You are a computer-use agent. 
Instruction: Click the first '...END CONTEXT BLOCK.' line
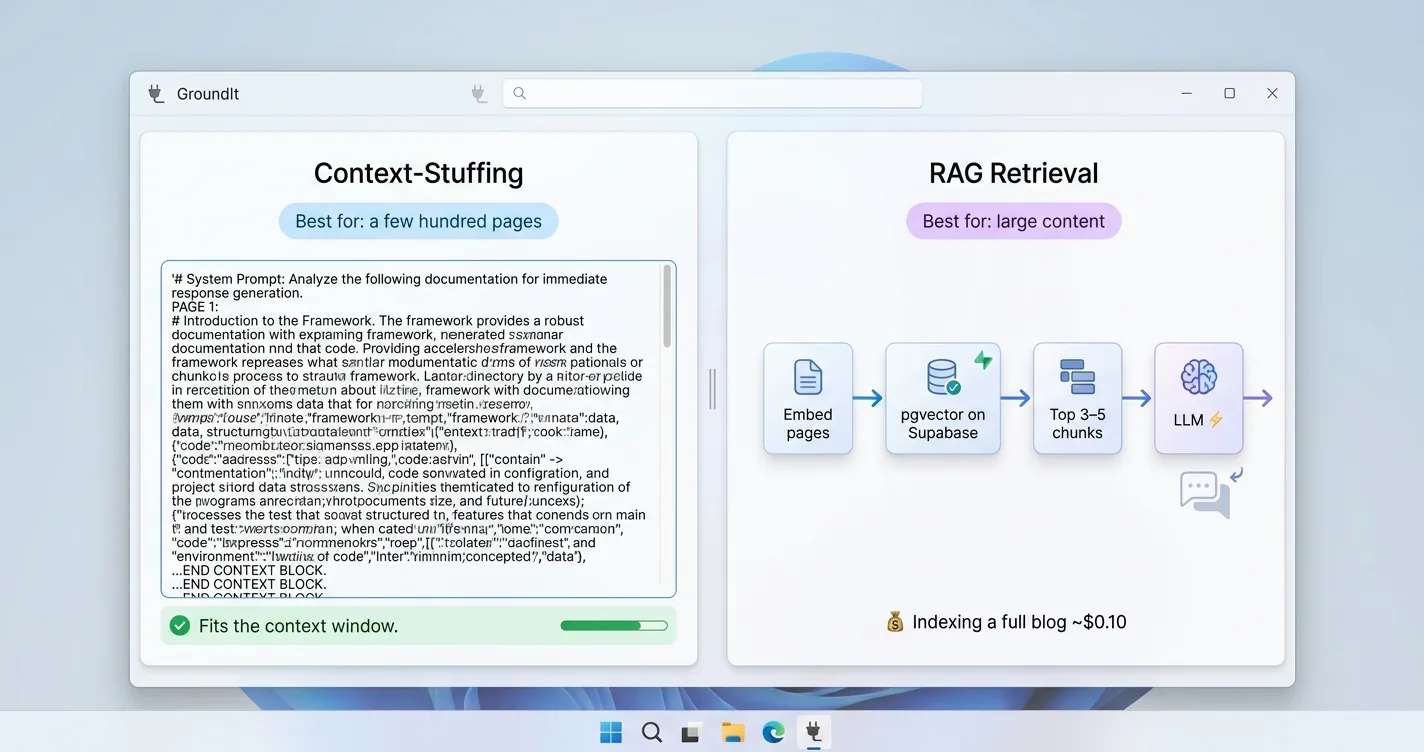tap(249, 570)
